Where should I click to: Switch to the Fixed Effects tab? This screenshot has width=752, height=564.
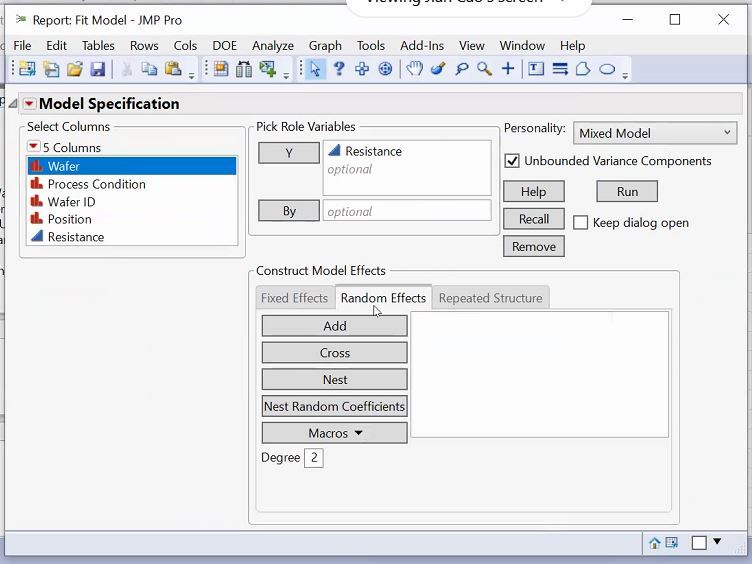pyautogui.click(x=294, y=298)
